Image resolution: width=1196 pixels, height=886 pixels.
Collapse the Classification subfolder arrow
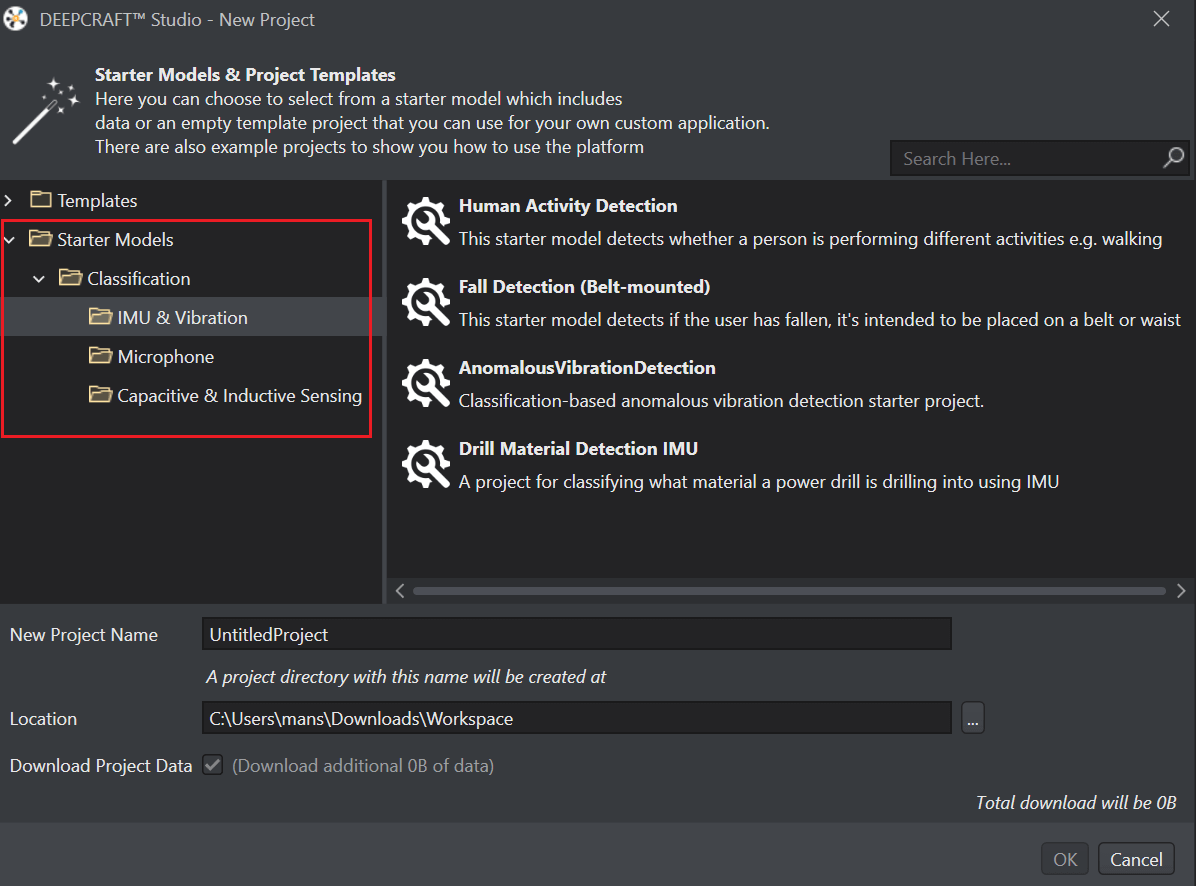tap(39, 279)
